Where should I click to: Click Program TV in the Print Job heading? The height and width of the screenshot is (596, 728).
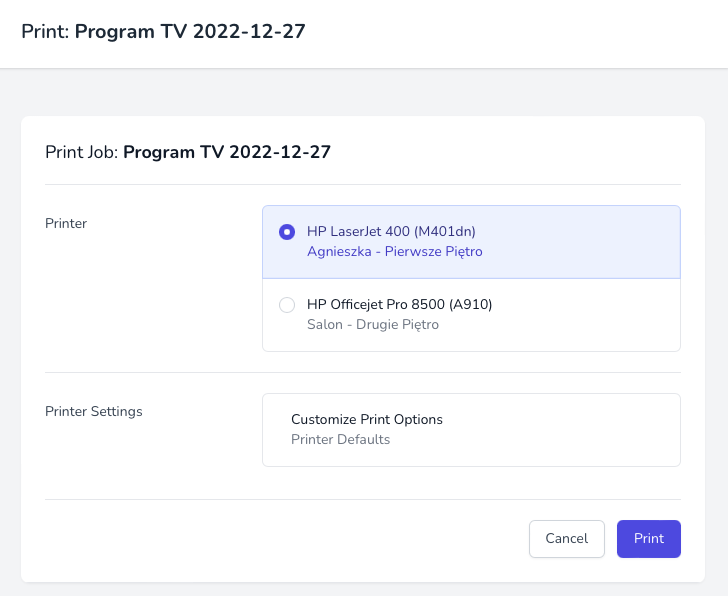(x=174, y=152)
